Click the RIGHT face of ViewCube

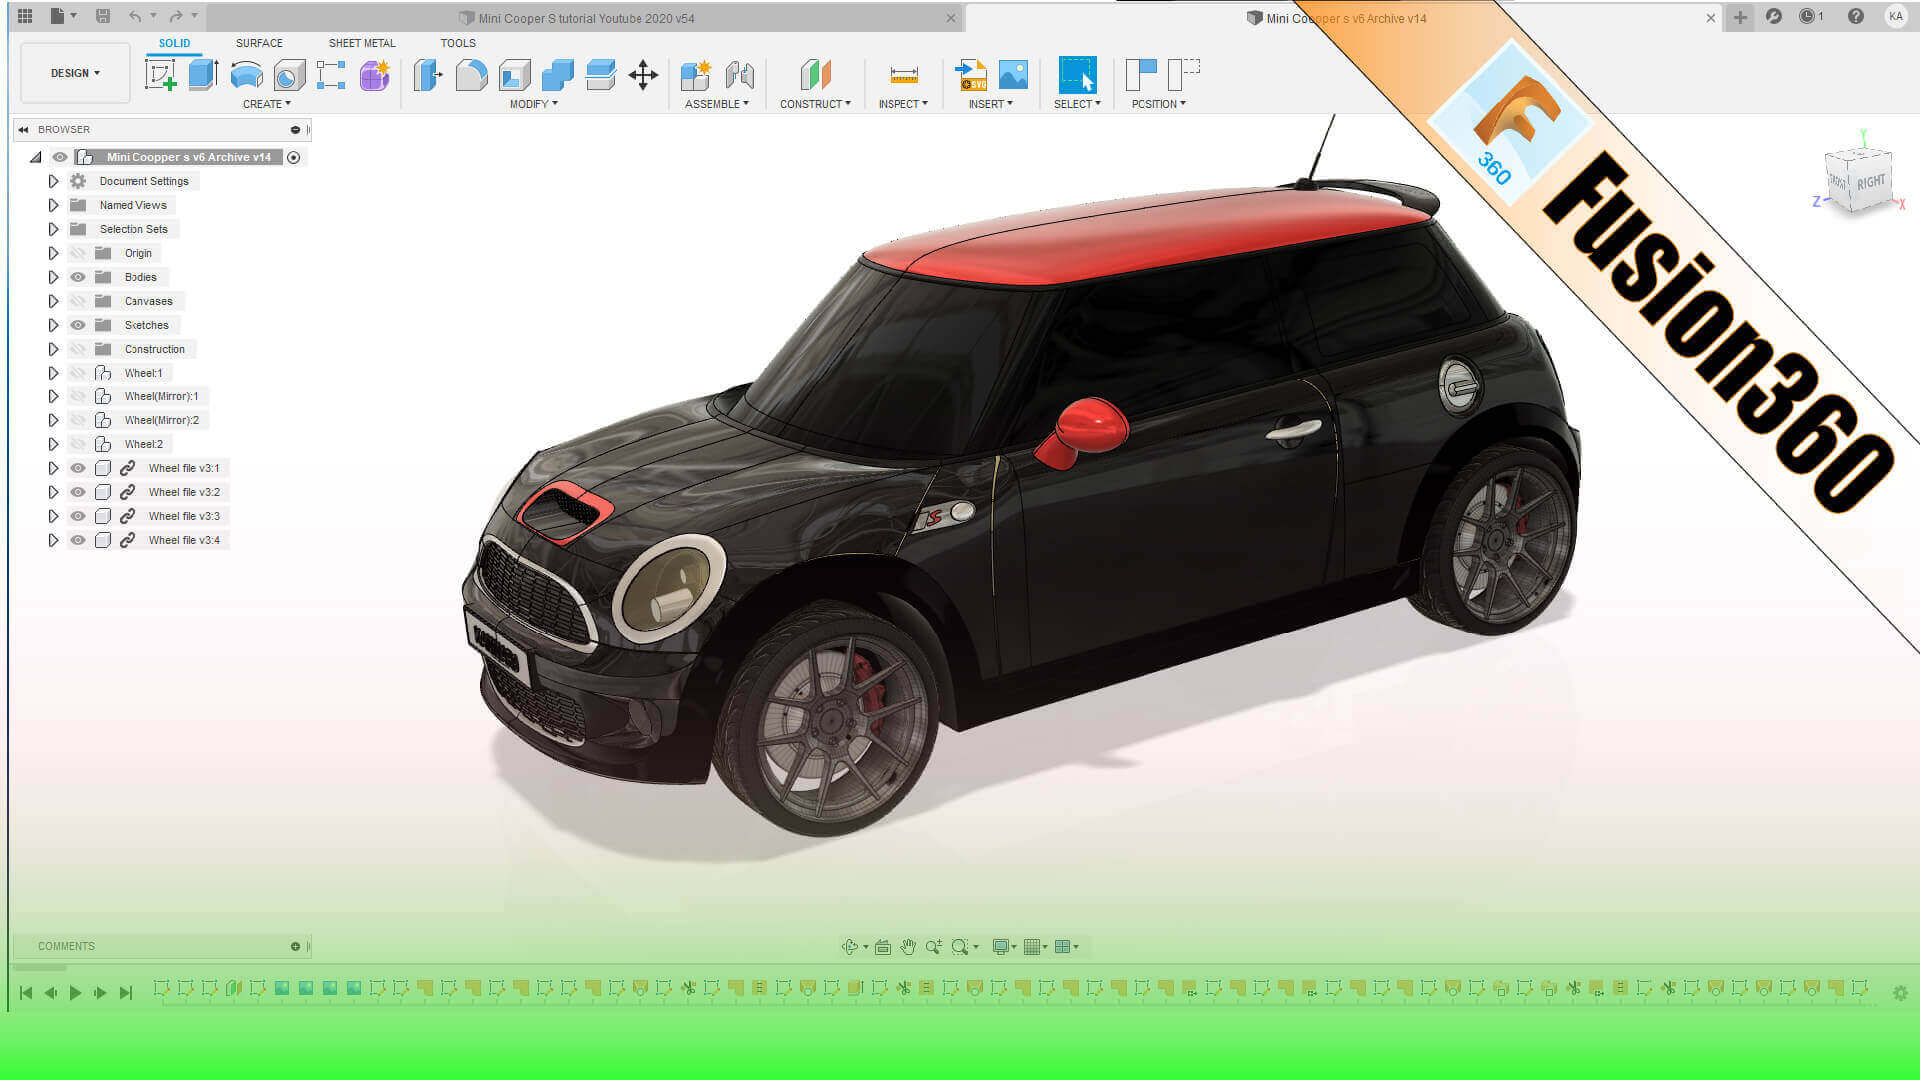1871,182
